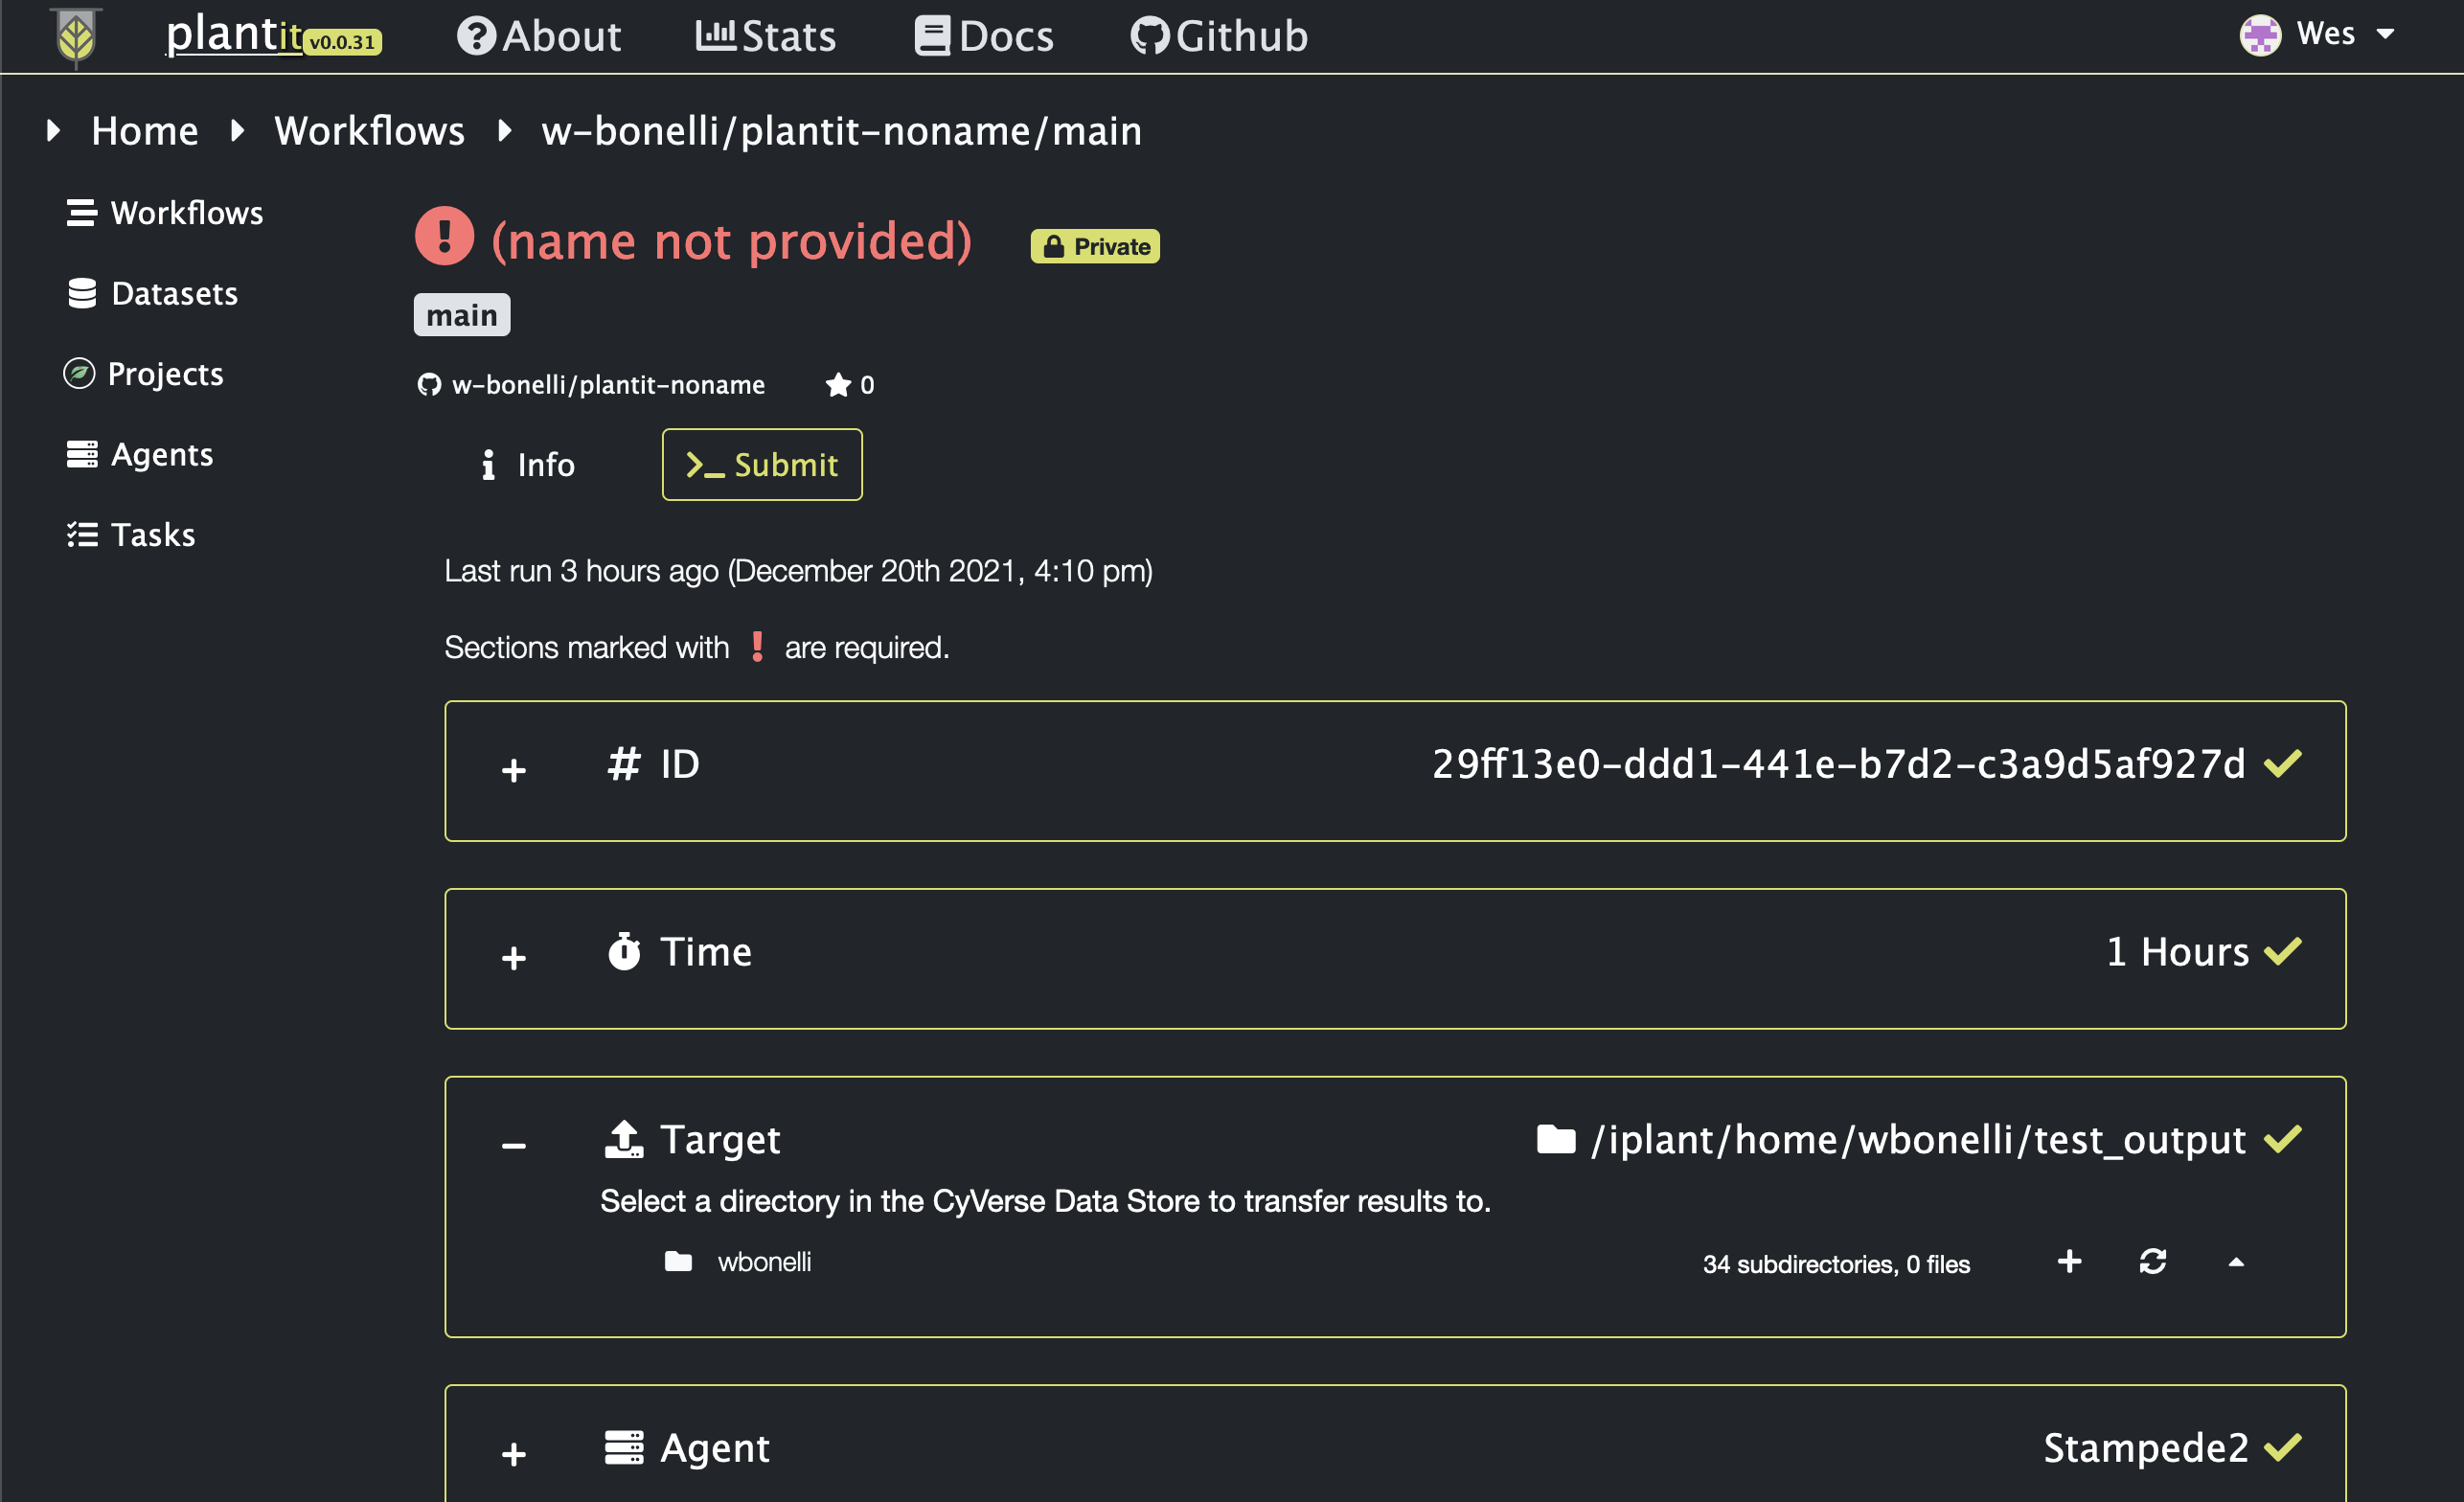This screenshot has width=2464, height=1502.
Task: Open the Workflows sidebar section
Action: (x=165, y=212)
